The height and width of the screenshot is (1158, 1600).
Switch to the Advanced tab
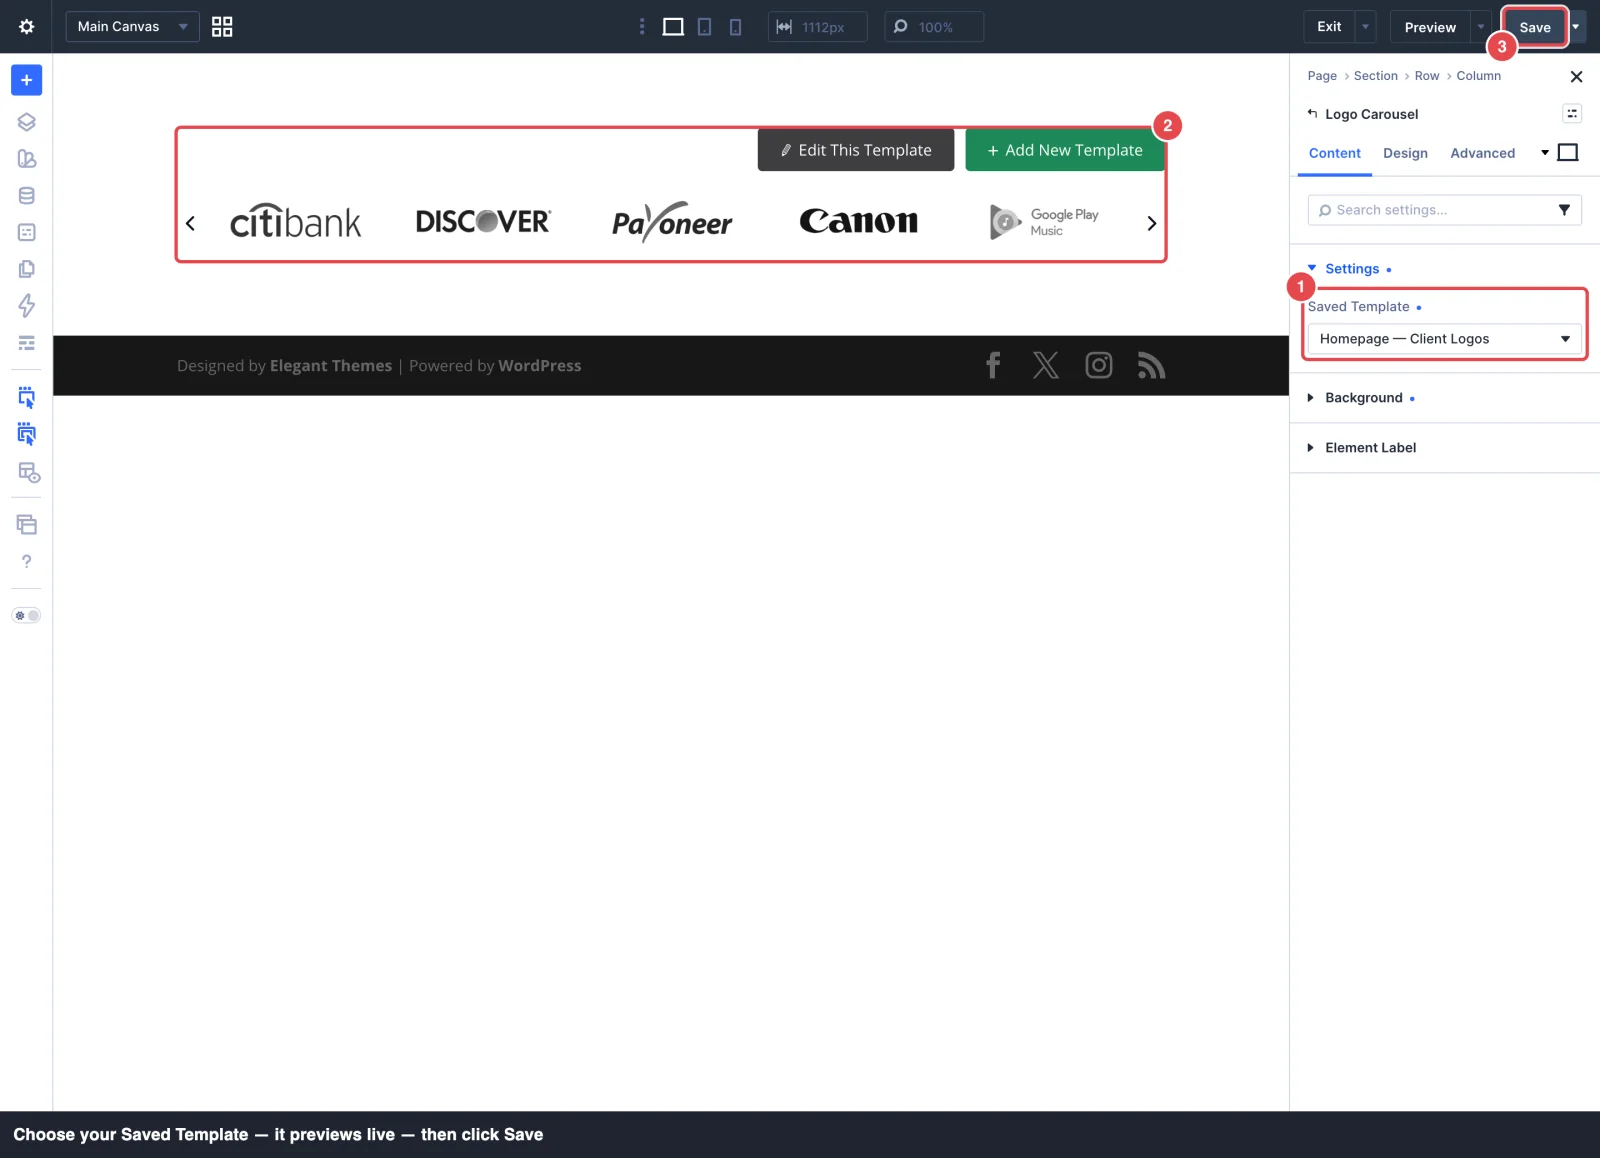click(1483, 153)
